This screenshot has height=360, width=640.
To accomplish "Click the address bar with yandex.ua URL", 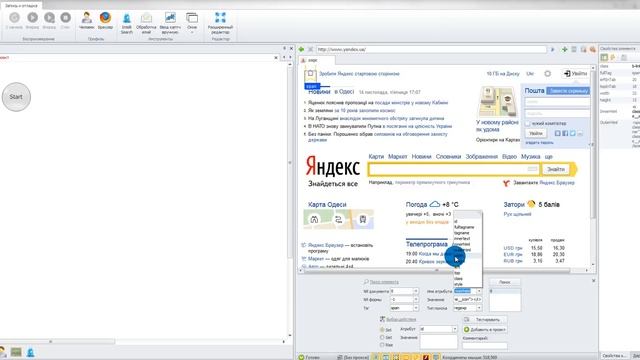I will pyautogui.click(x=431, y=49).
